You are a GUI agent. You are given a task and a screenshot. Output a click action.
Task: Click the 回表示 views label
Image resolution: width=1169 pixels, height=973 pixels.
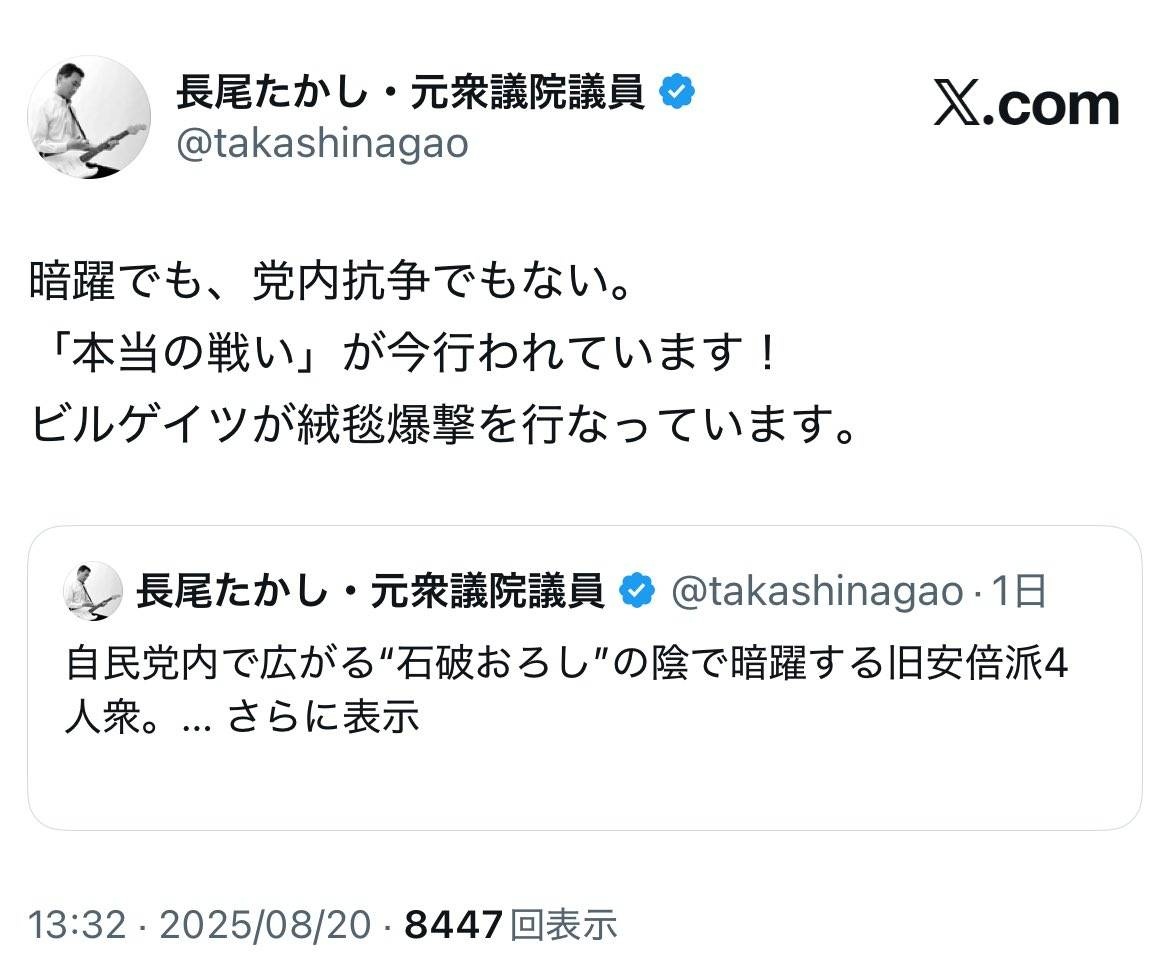(x=563, y=925)
